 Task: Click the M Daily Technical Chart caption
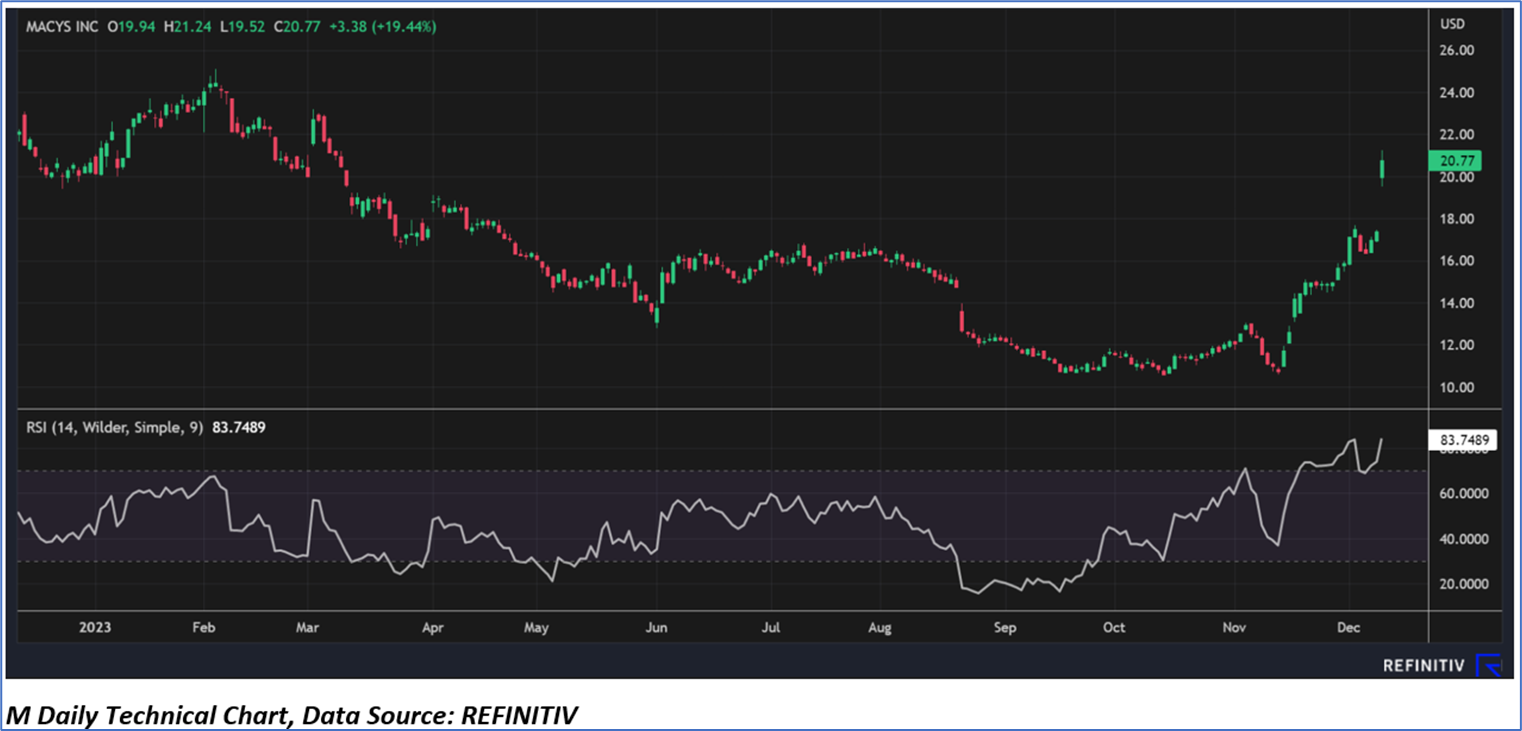(293, 714)
